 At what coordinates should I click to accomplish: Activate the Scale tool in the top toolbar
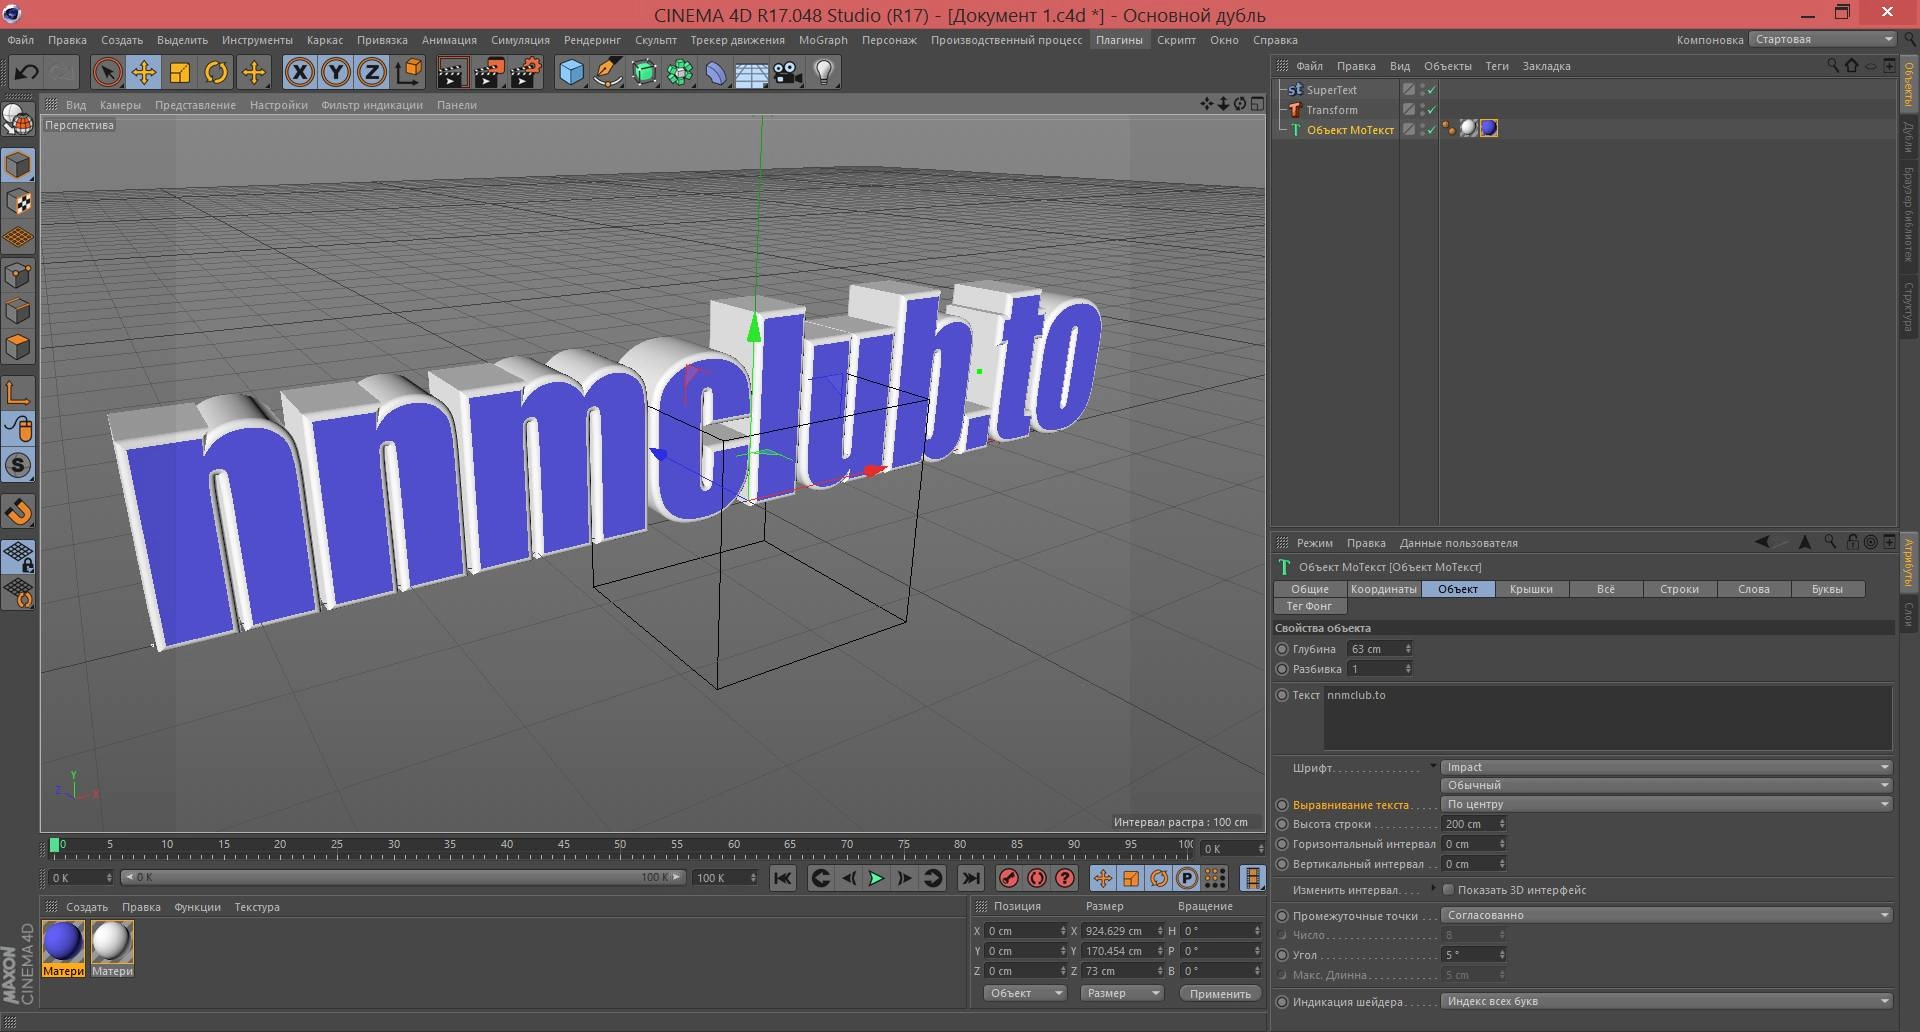tap(180, 72)
